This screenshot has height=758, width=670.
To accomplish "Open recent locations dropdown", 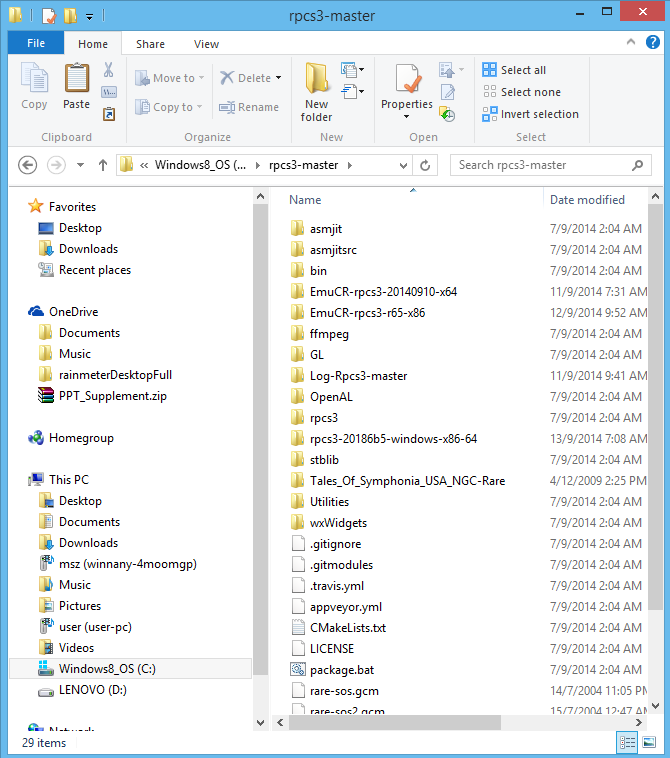I will coord(80,165).
